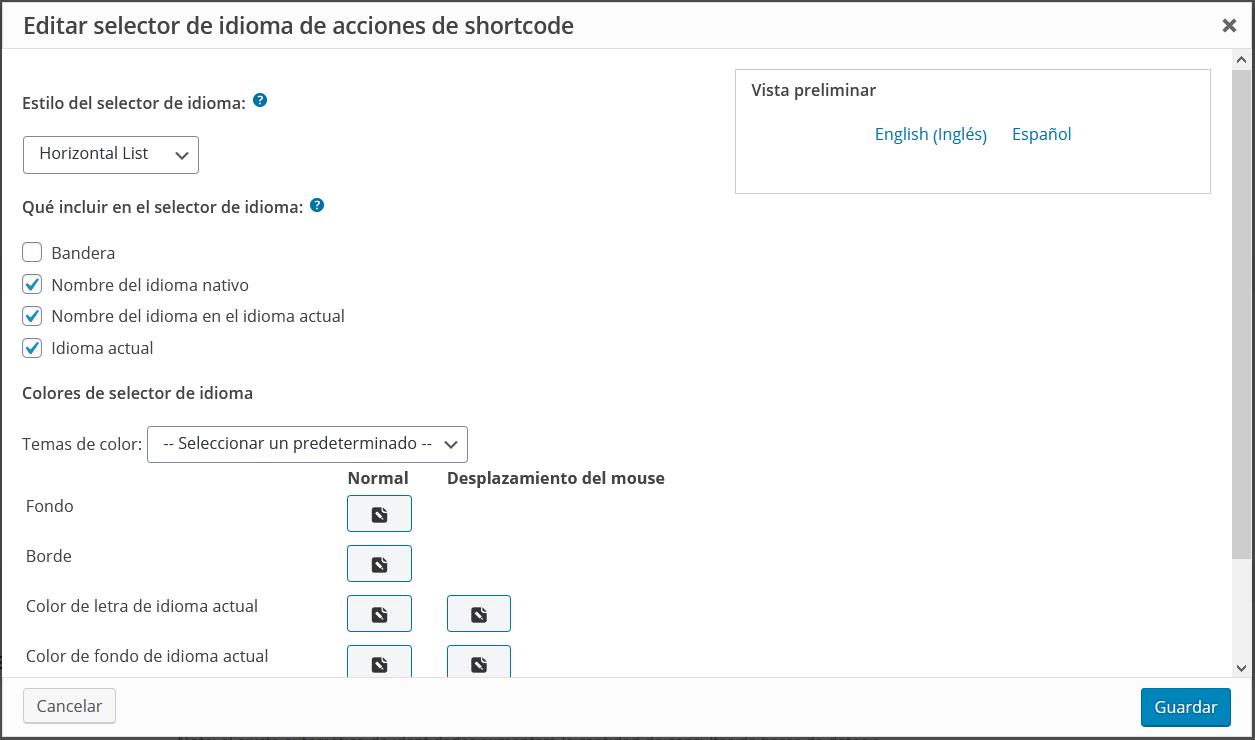Toggle 'Nombre del idioma en el idioma actual'
The image size is (1255, 740).
coord(33,316)
